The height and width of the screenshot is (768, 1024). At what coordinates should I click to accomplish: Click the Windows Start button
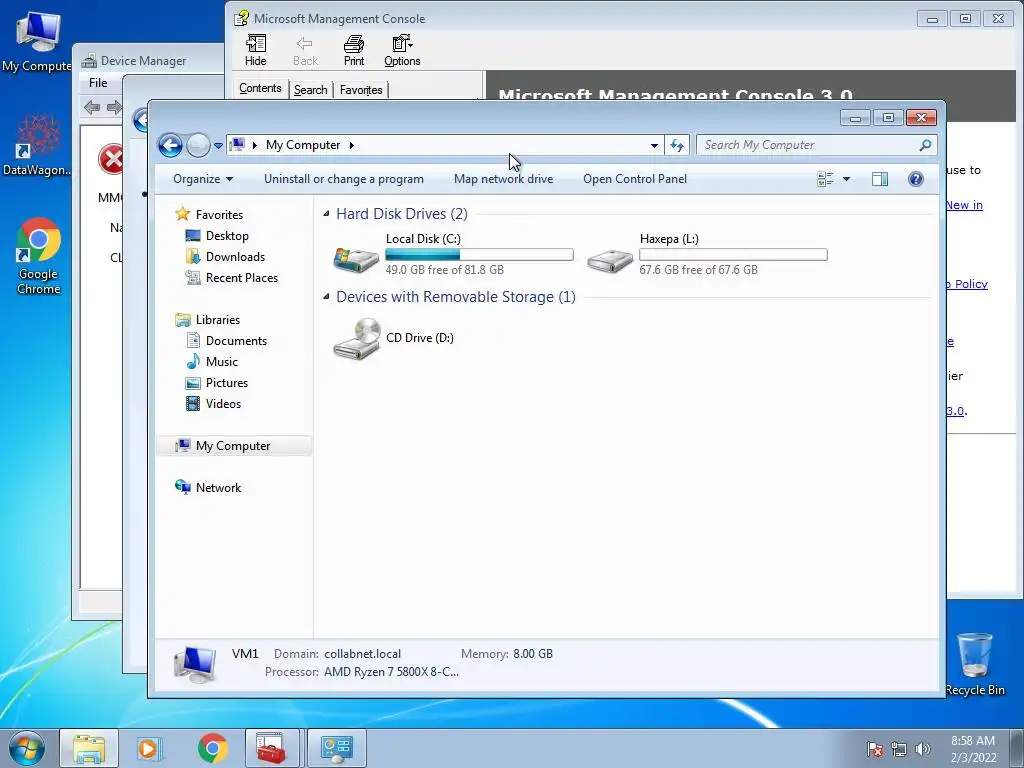coord(27,748)
